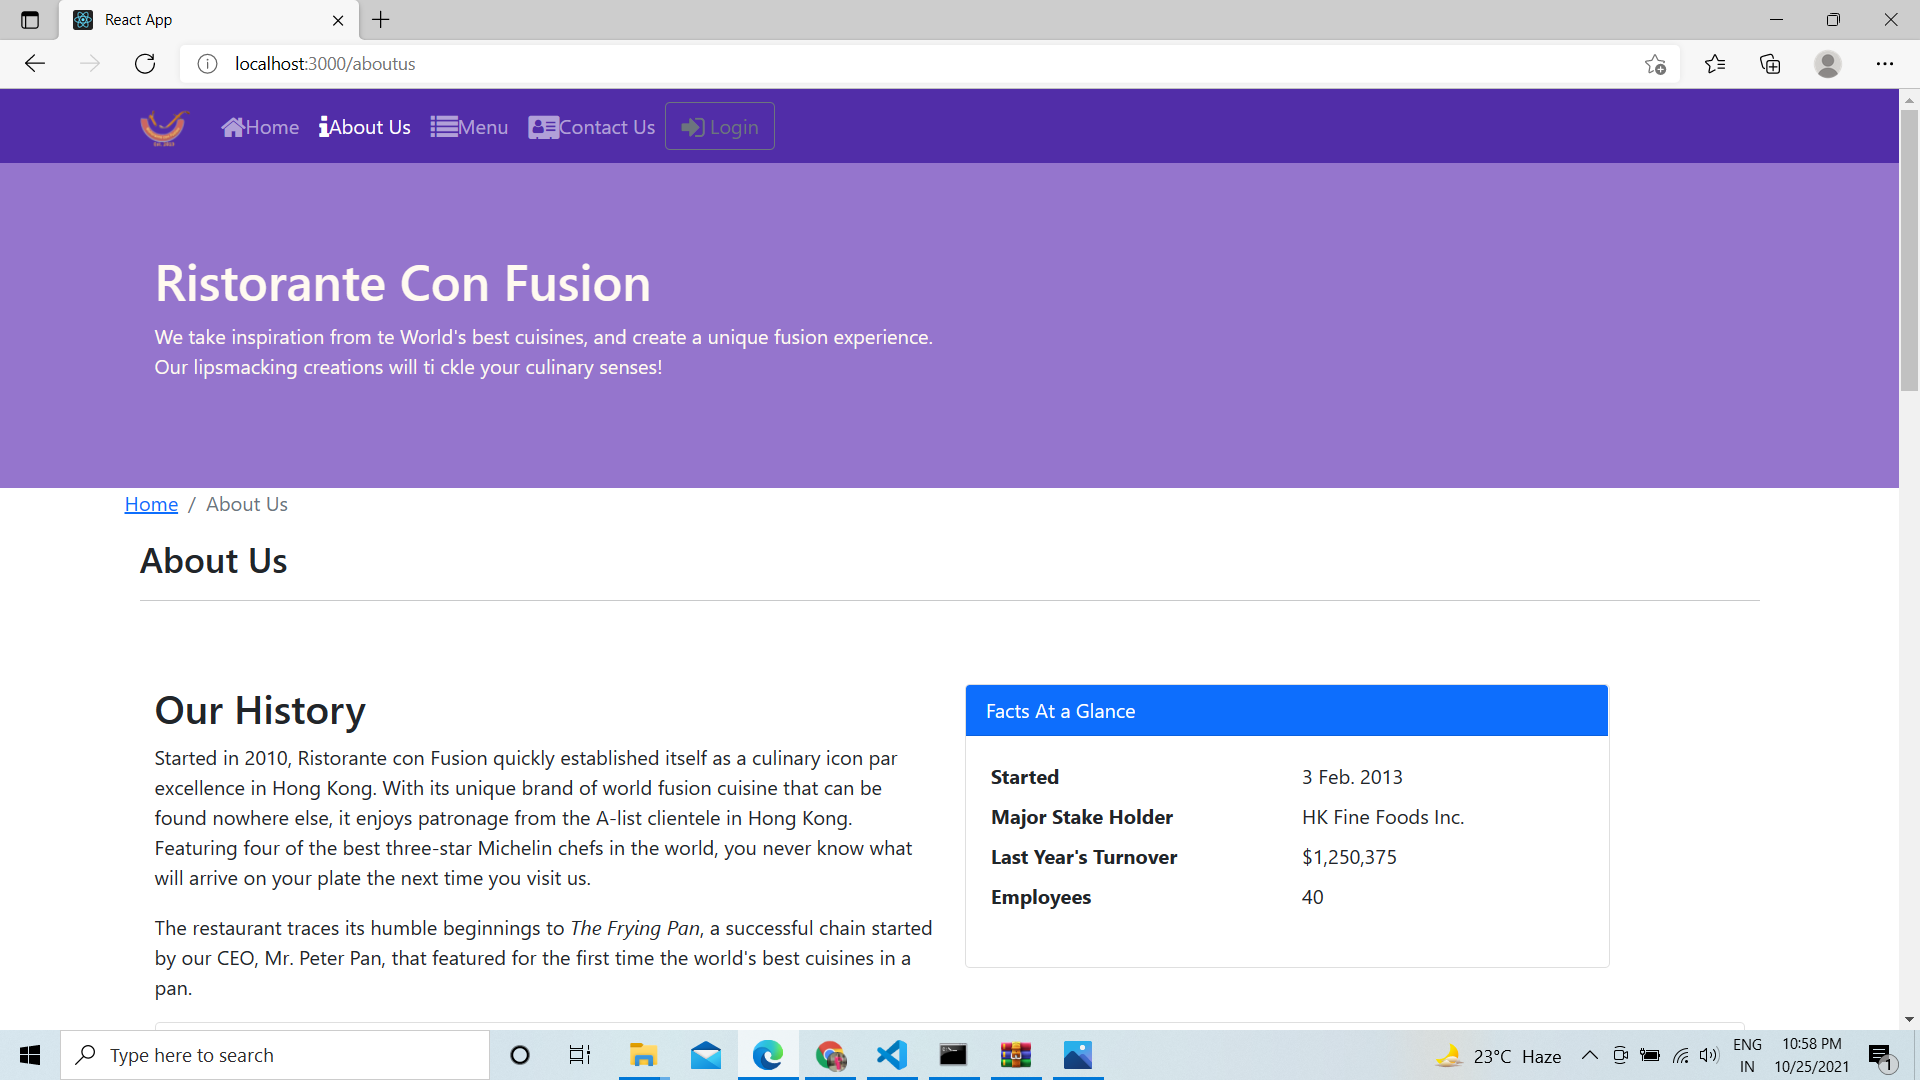Open WinRAR from the taskbar
Image resolution: width=1920 pixels, height=1080 pixels.
(1016, 1055)
